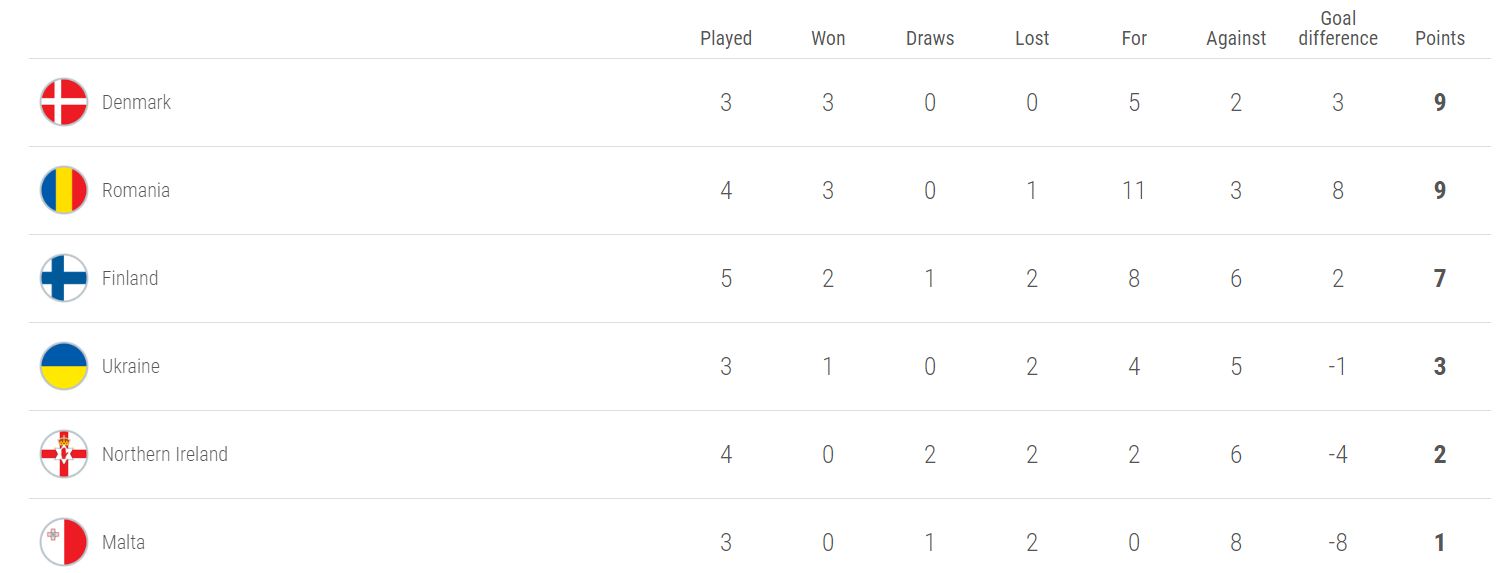Open the Ukraine team name
This screenshot has width=1509, height=573.
pos(131,366)
